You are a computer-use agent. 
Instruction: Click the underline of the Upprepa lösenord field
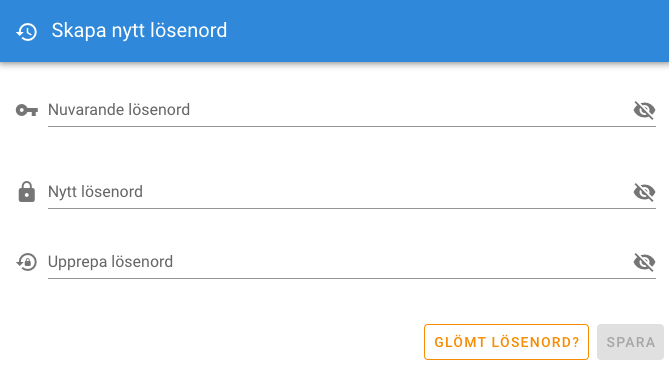(x=352, y=278)
